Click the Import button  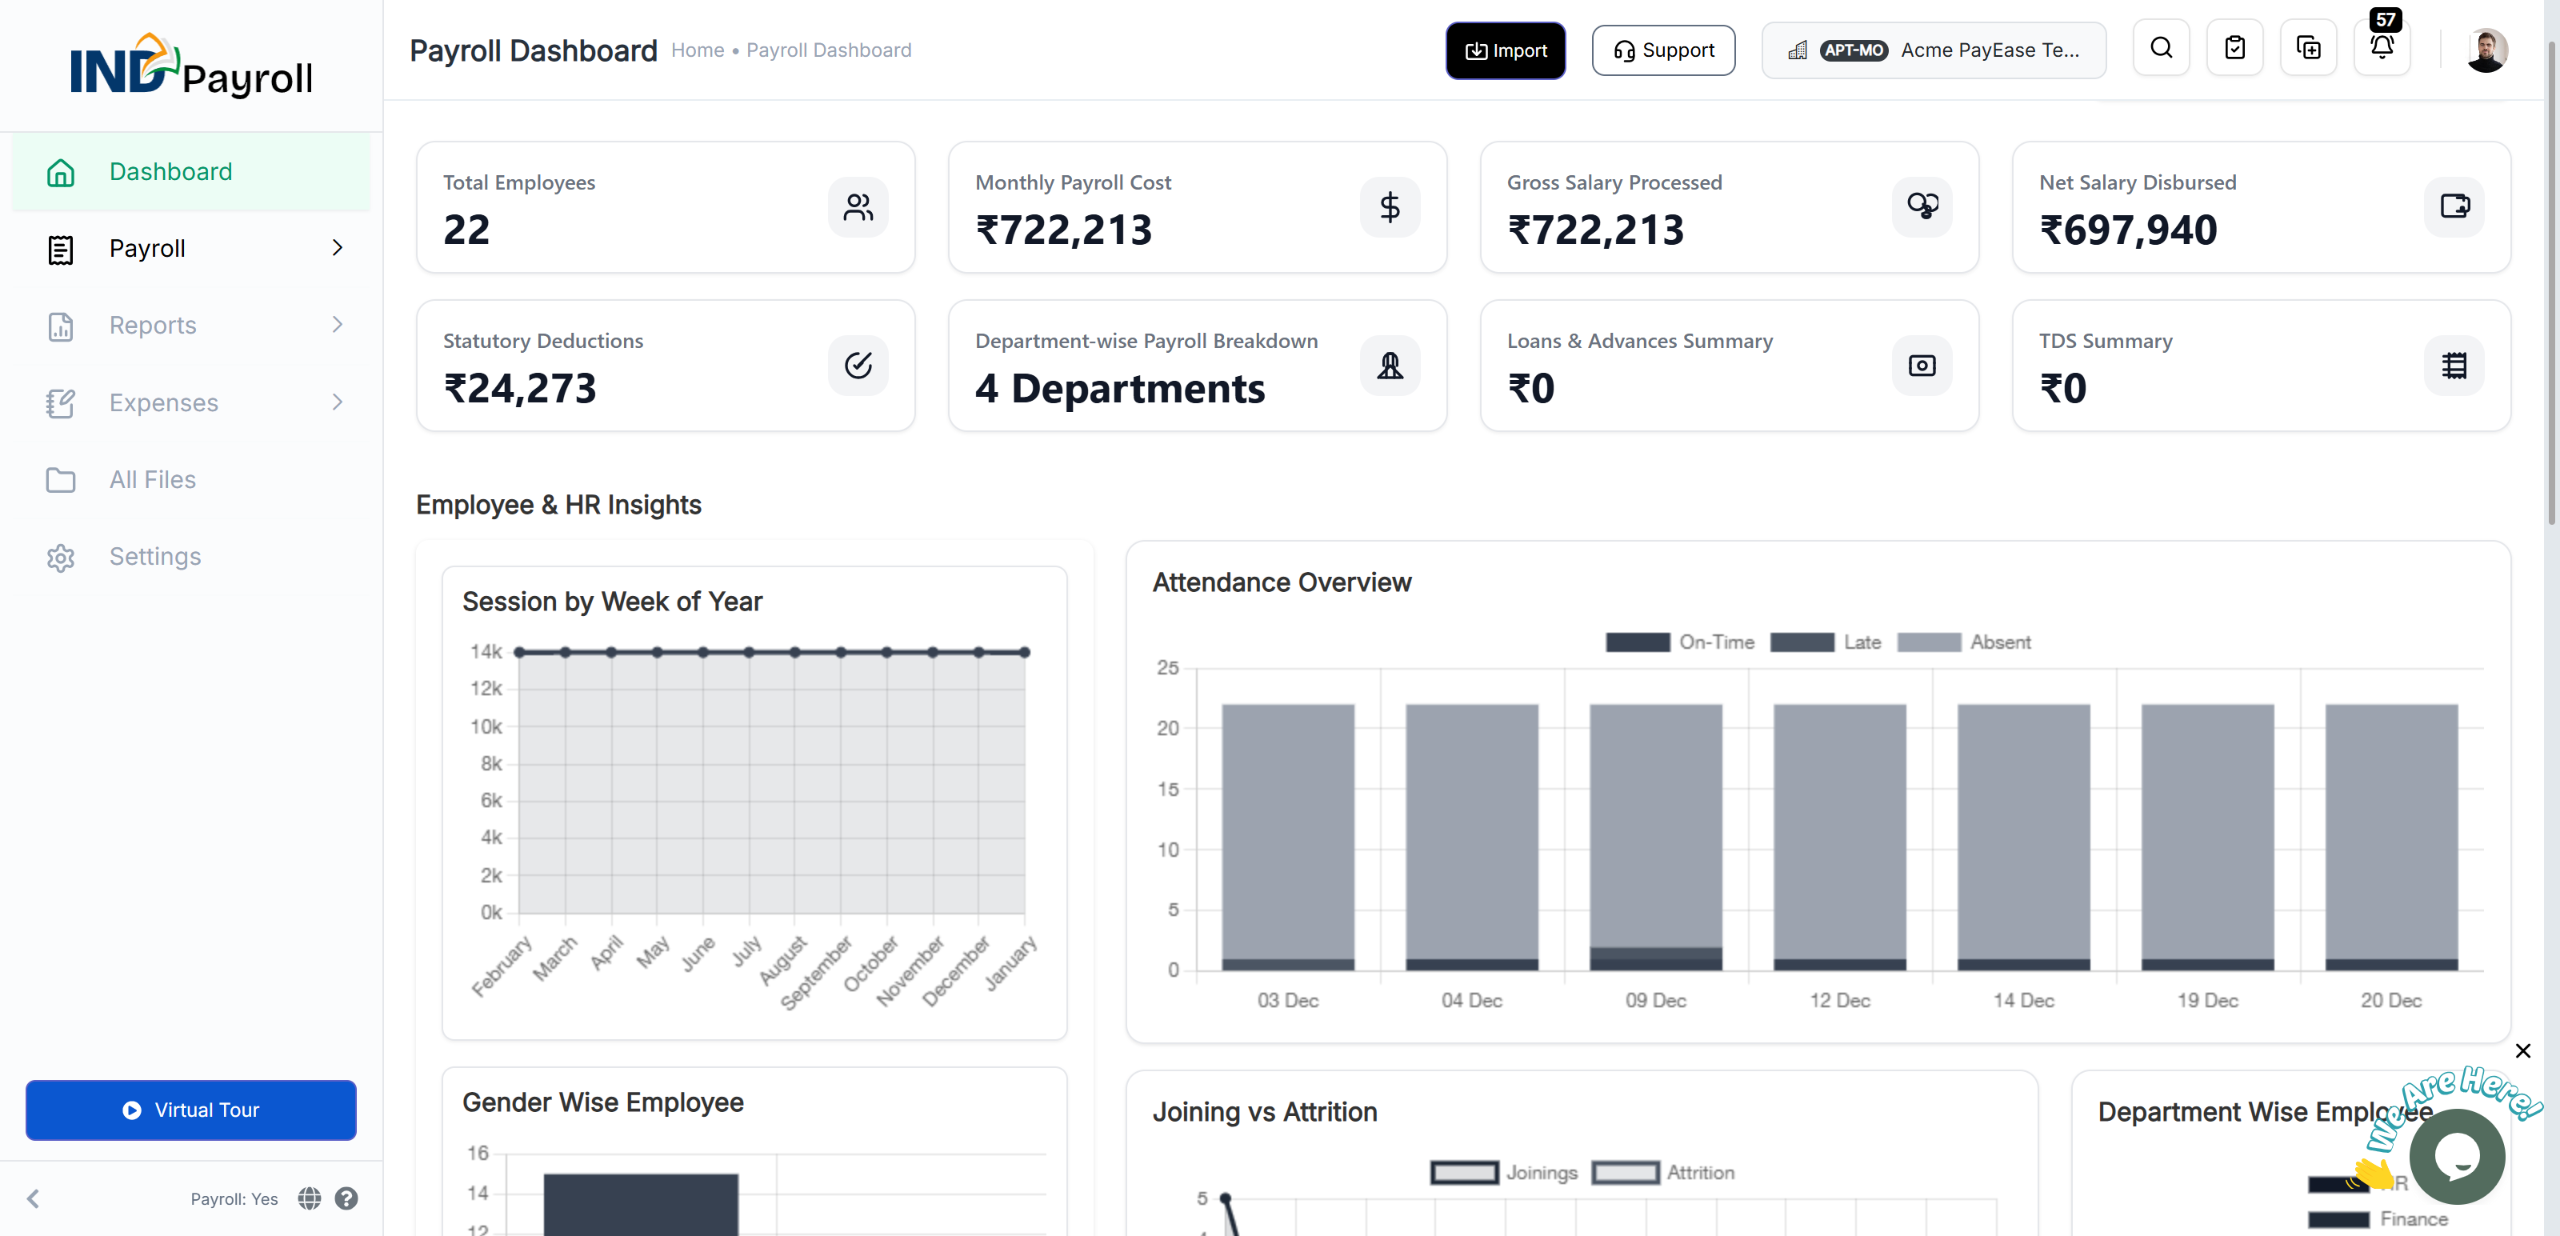tap(1505, 50)
